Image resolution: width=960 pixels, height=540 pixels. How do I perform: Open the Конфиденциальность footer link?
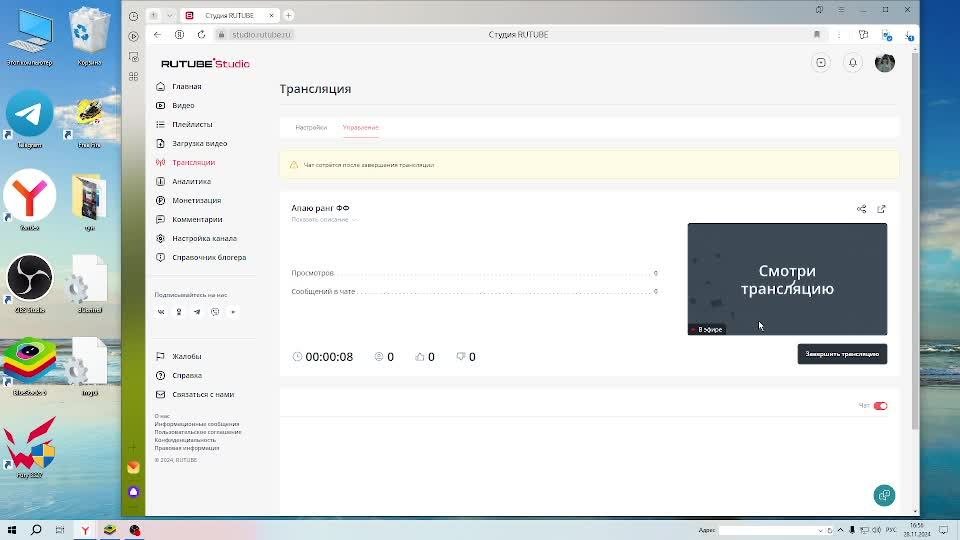tap(185, 440)
